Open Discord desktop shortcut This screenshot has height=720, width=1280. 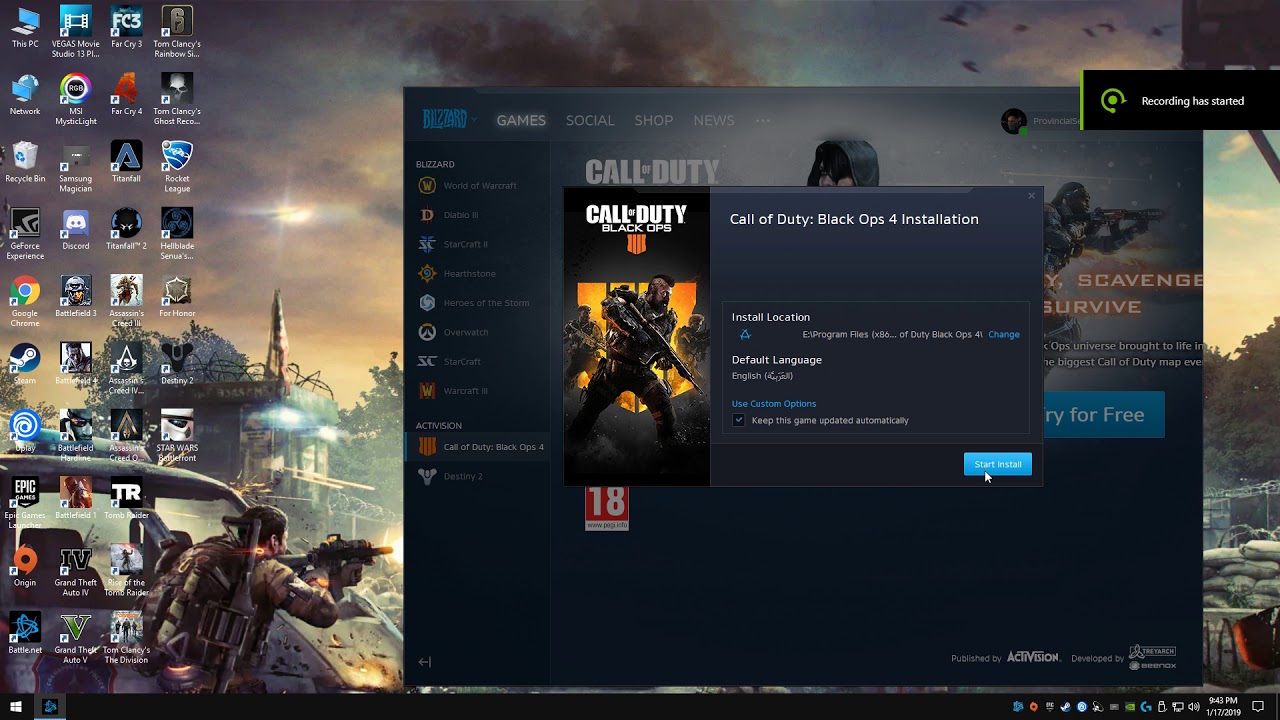pyautogui.click(x=75, y=230)
